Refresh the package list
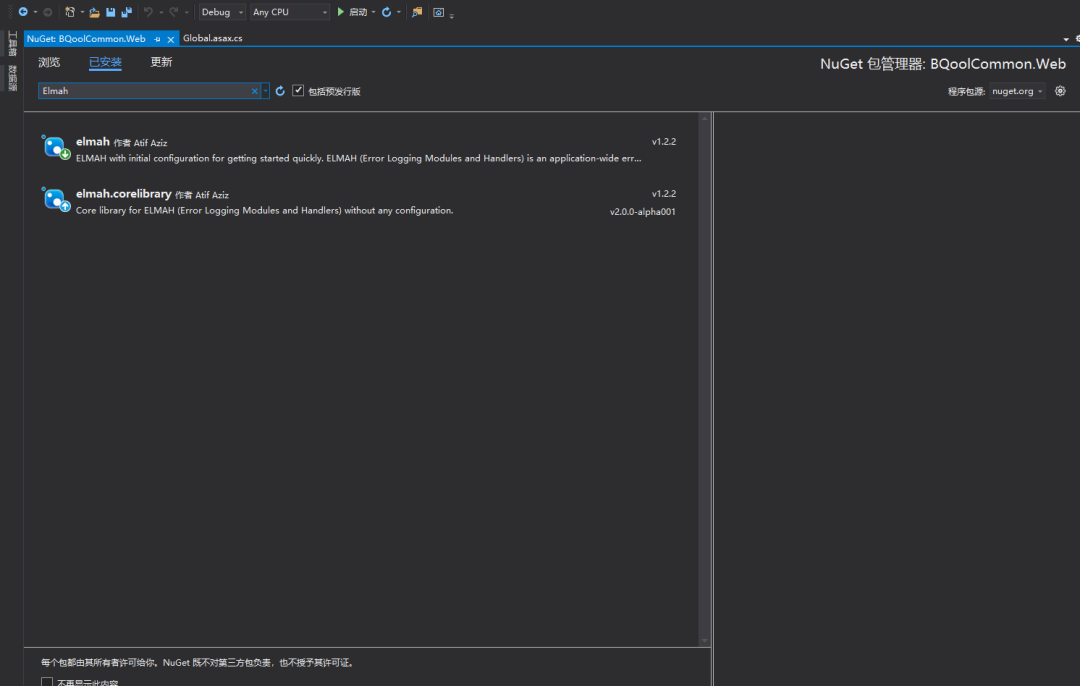1080x686 pixels. point(280,91)
